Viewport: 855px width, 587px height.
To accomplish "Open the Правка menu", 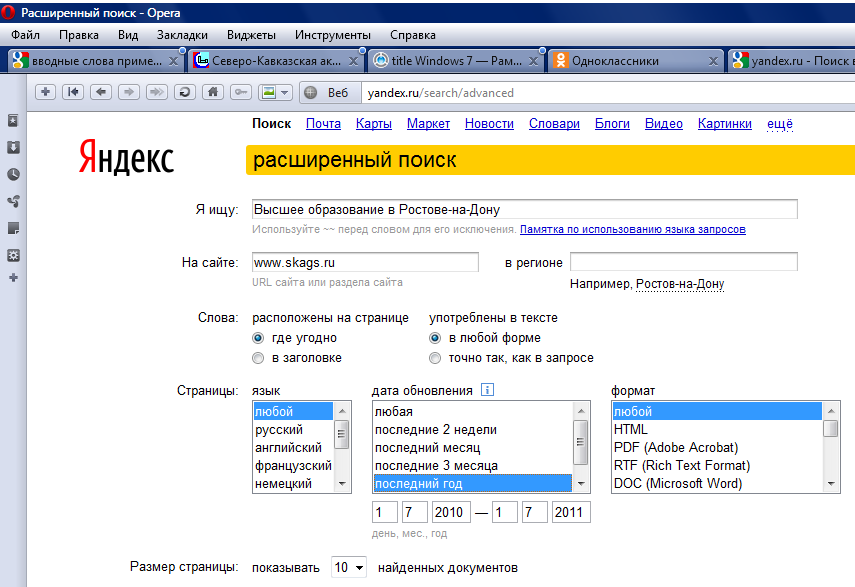I will [79, 35].
